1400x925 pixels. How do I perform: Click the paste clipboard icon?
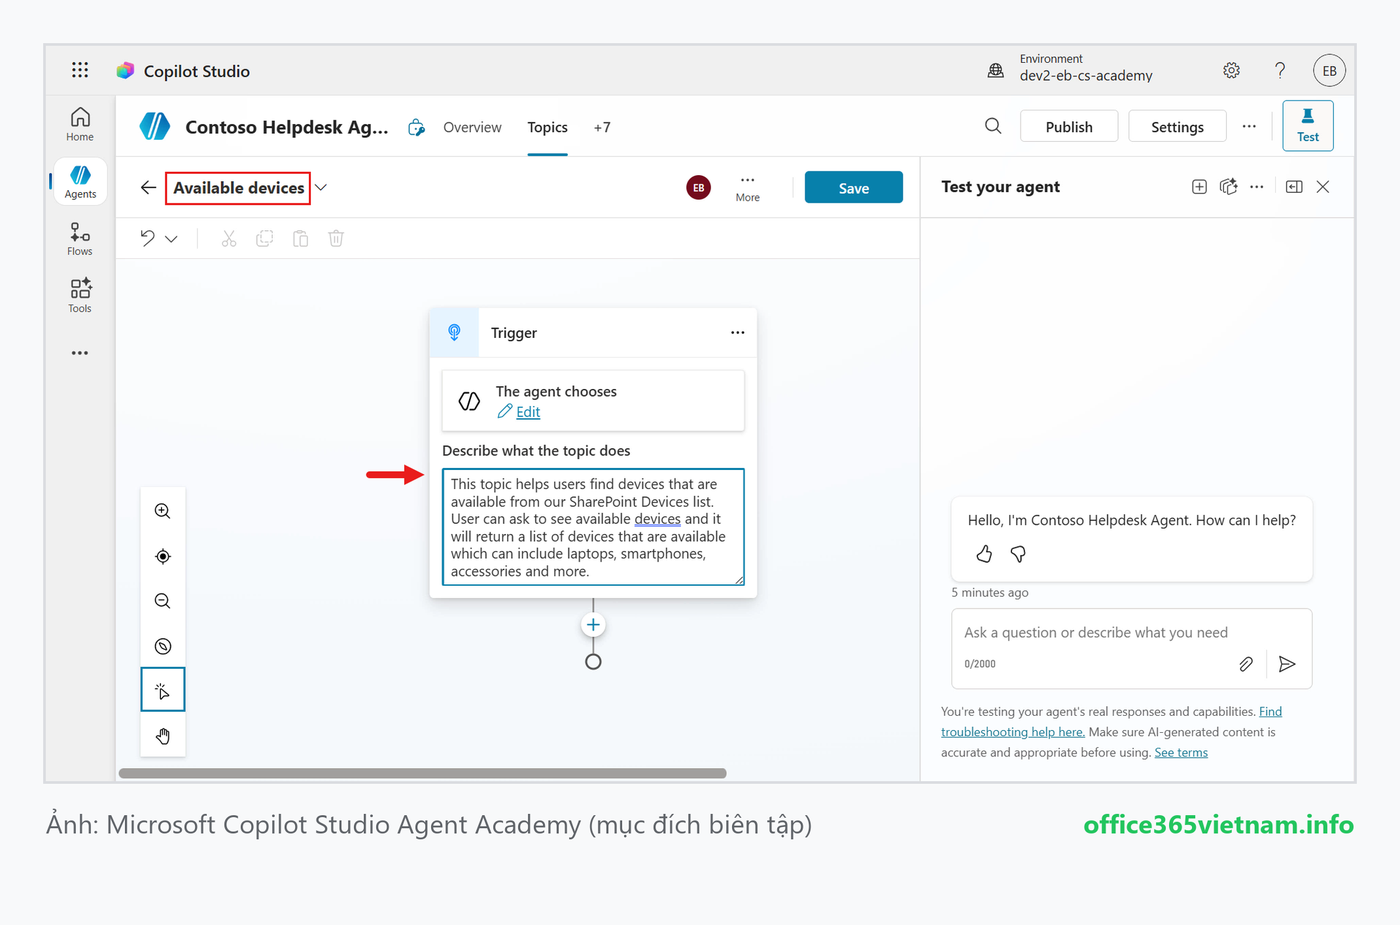coord(300,238)
